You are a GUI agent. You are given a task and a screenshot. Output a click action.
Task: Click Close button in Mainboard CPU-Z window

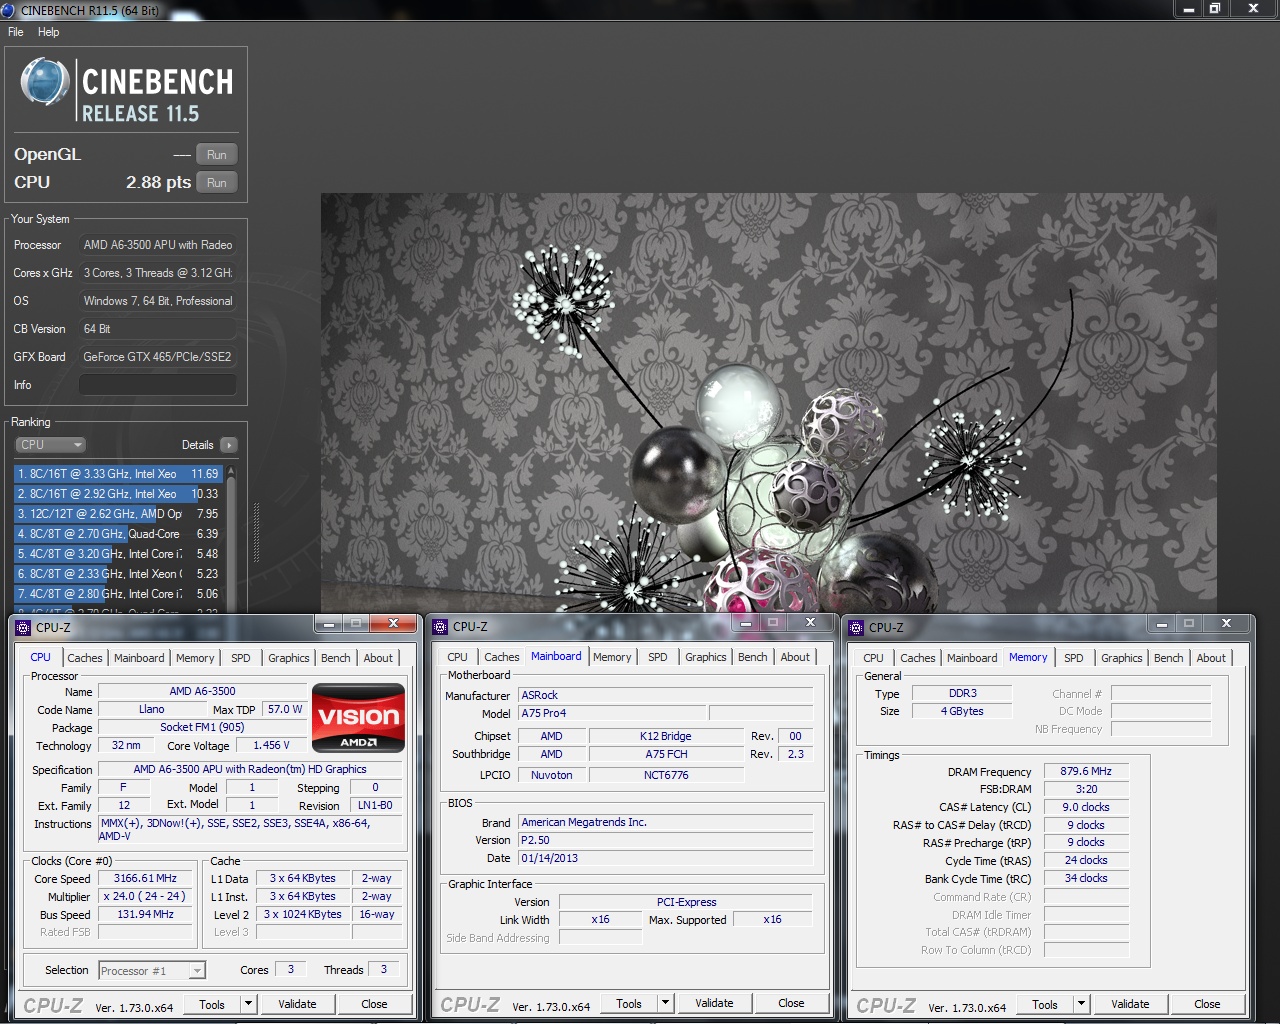(x=791, y=1003)
